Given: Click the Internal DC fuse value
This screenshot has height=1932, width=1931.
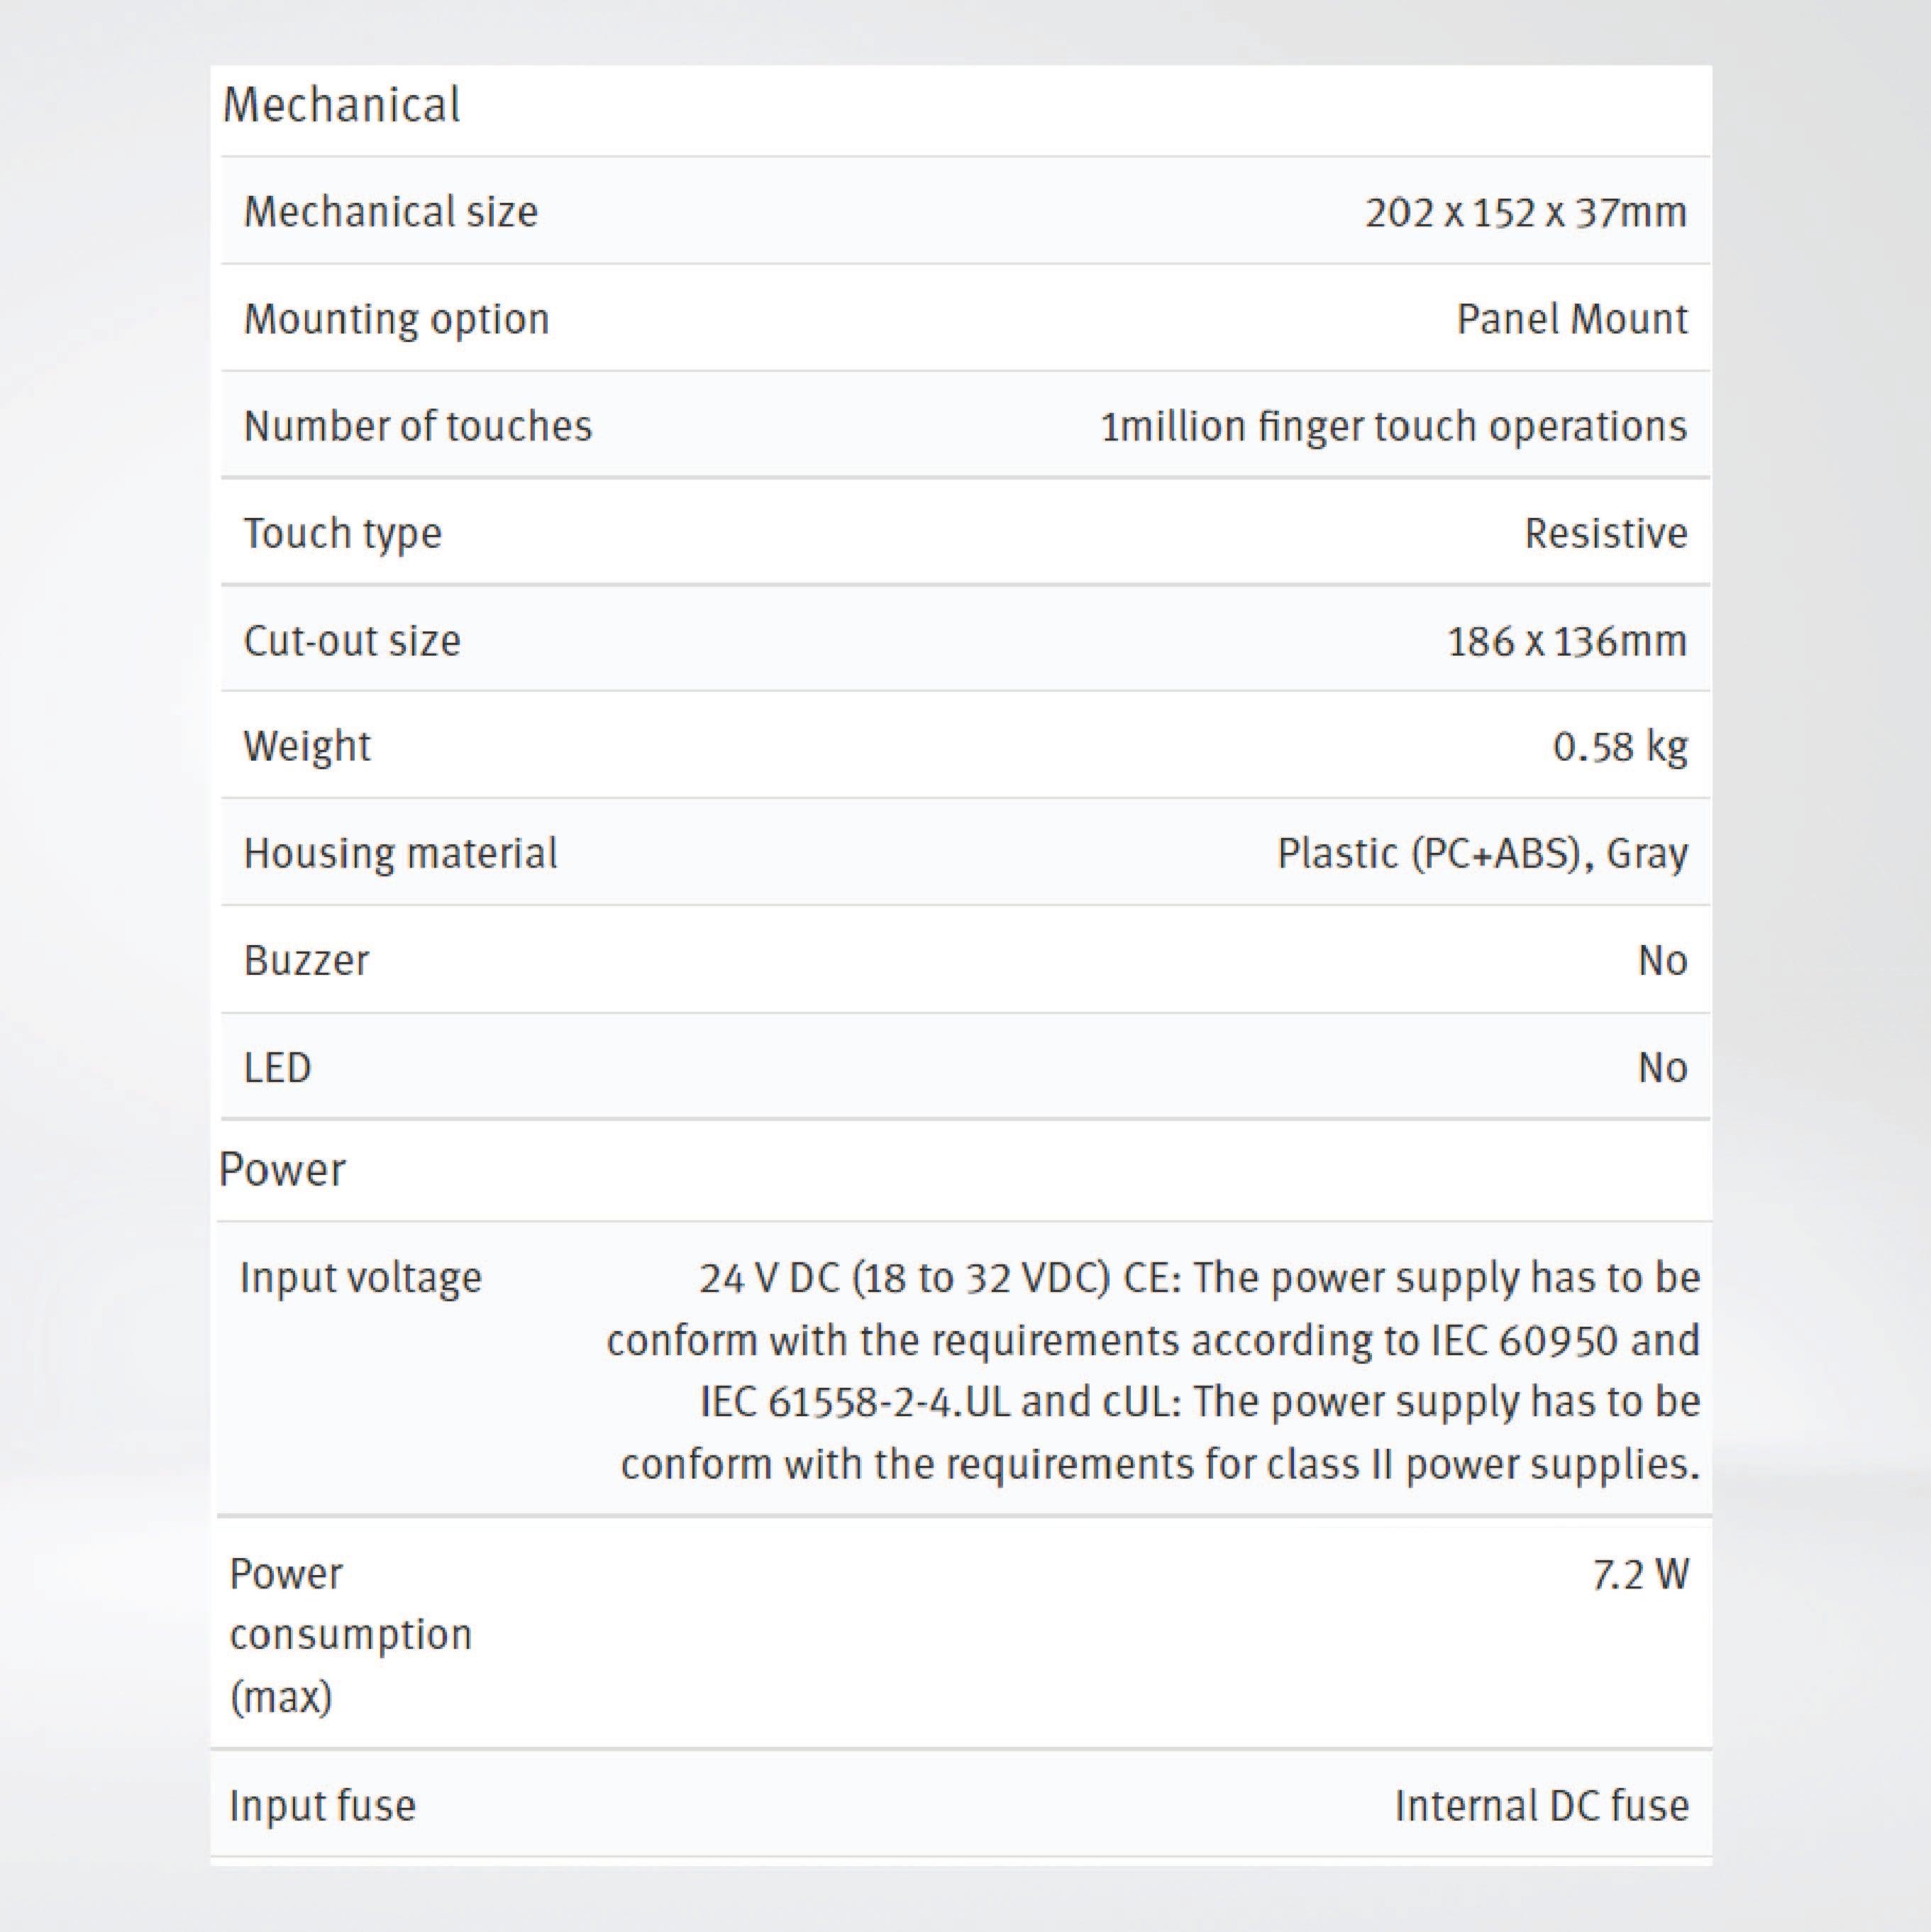Looking at the screenshot, I should pos(1541,1805).
